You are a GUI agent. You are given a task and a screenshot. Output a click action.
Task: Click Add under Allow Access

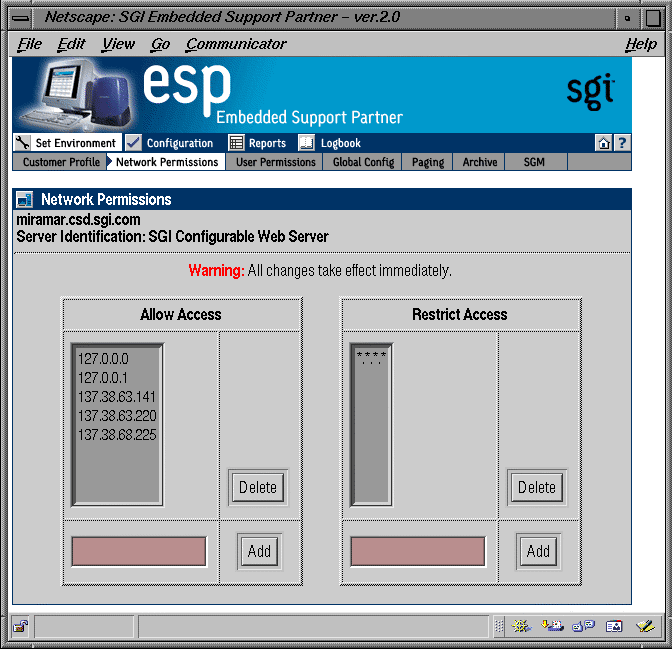tap(259, 551)
